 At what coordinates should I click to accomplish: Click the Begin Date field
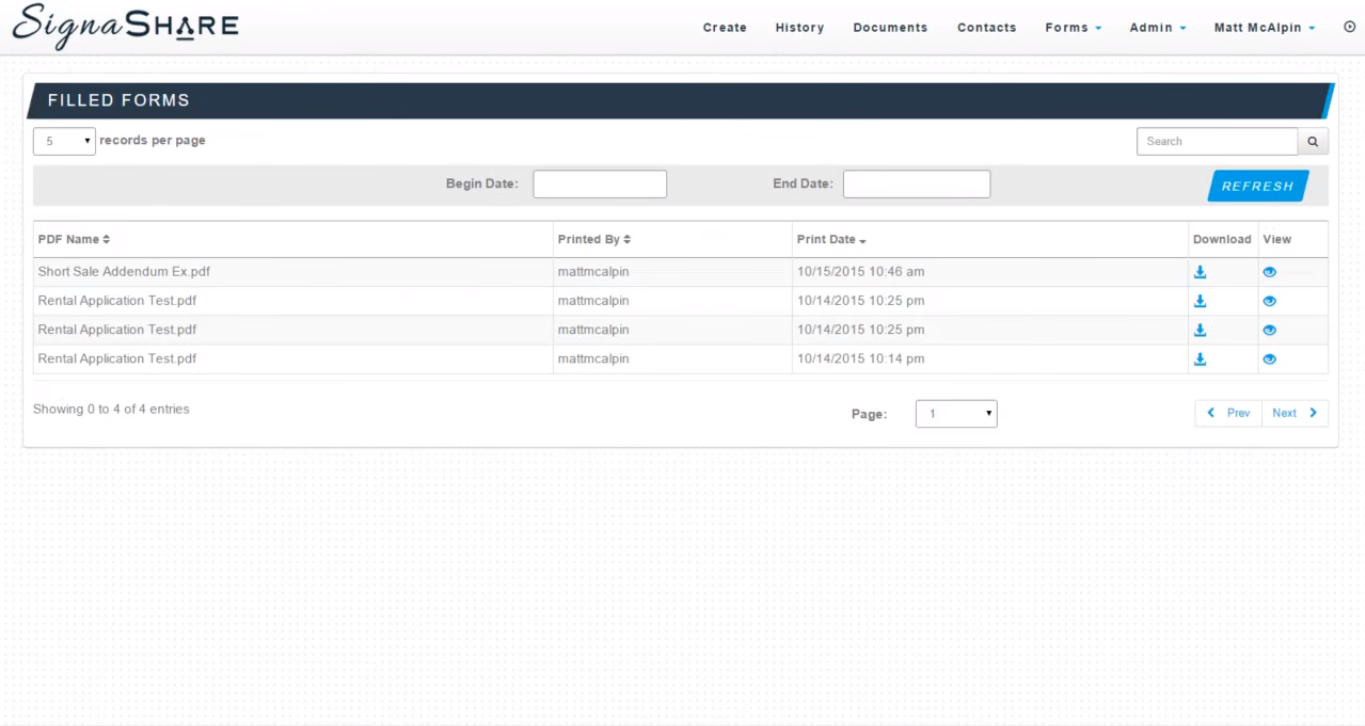click(x=599, y=184)
